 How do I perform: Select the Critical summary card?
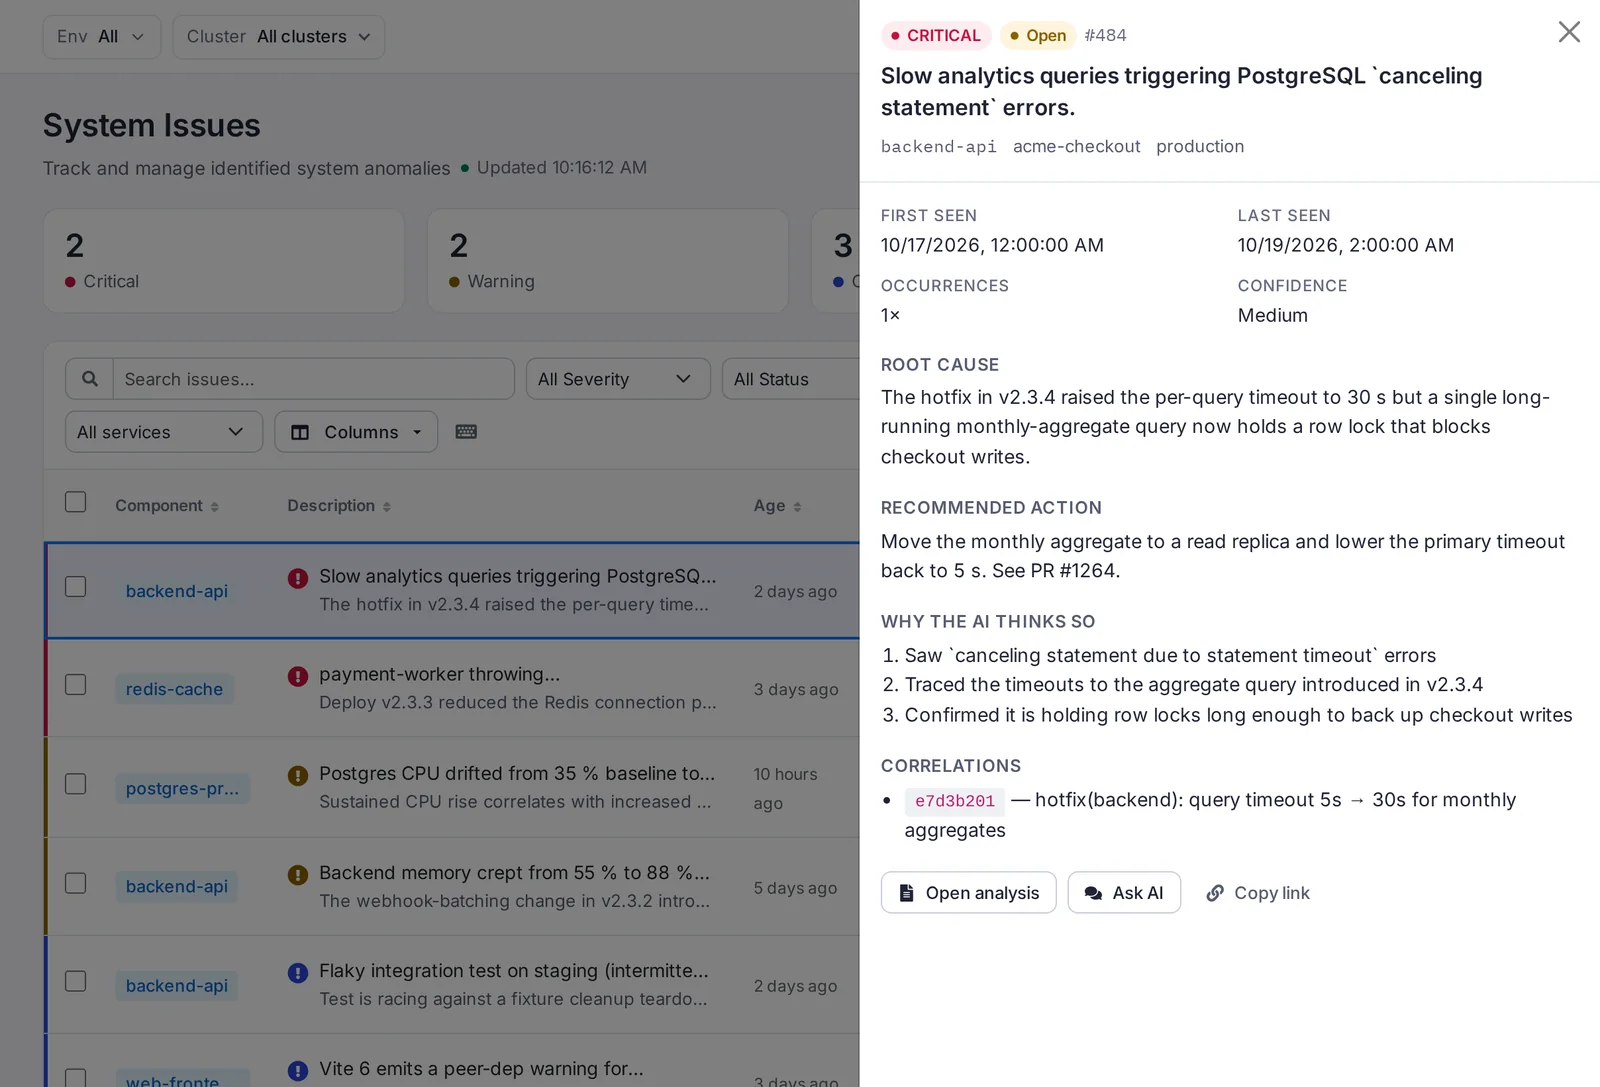point(224,261)
